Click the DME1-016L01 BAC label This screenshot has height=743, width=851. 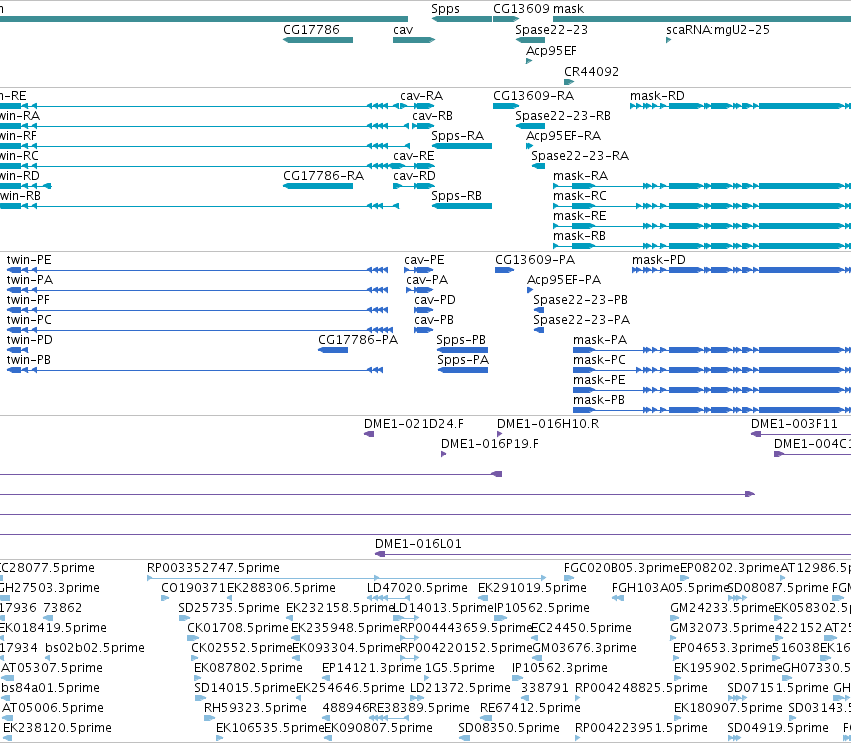coord(418,544)
